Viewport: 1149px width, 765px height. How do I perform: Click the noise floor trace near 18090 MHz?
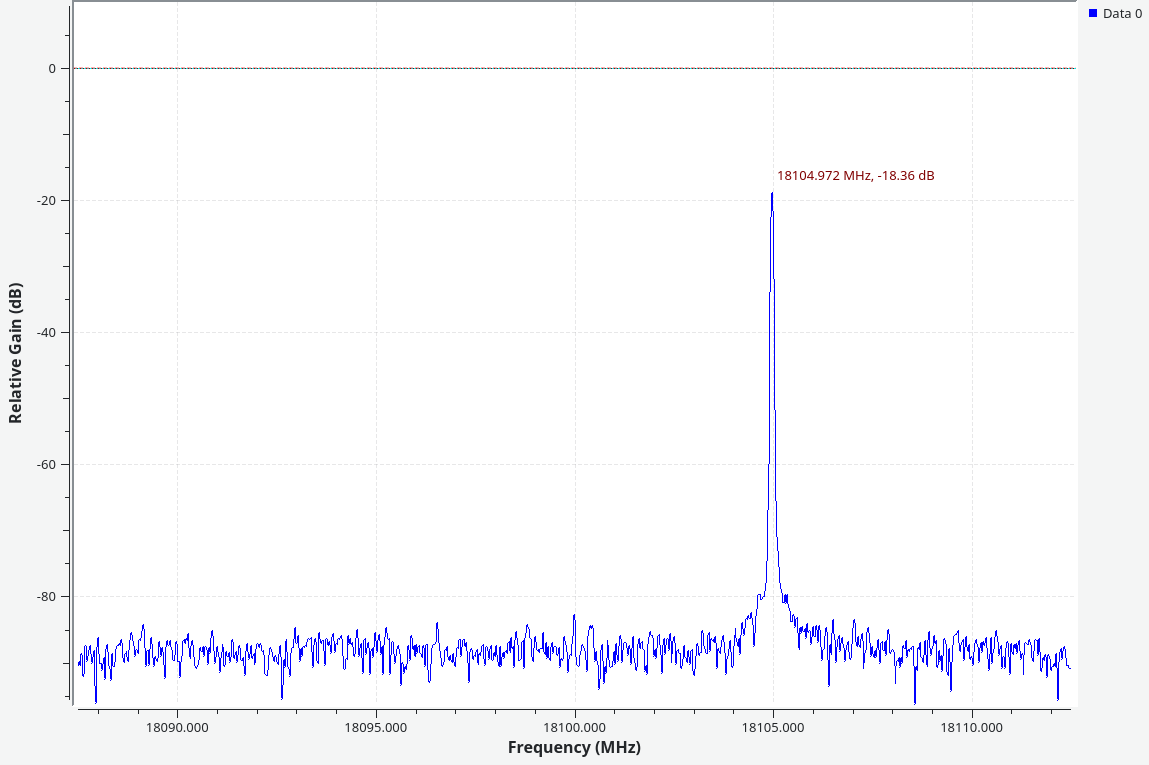(x=177, y=650)
